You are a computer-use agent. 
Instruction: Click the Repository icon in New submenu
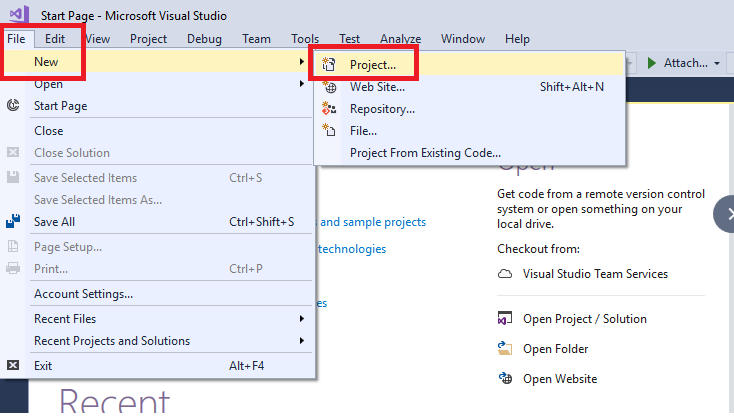[x=330, y=109]
